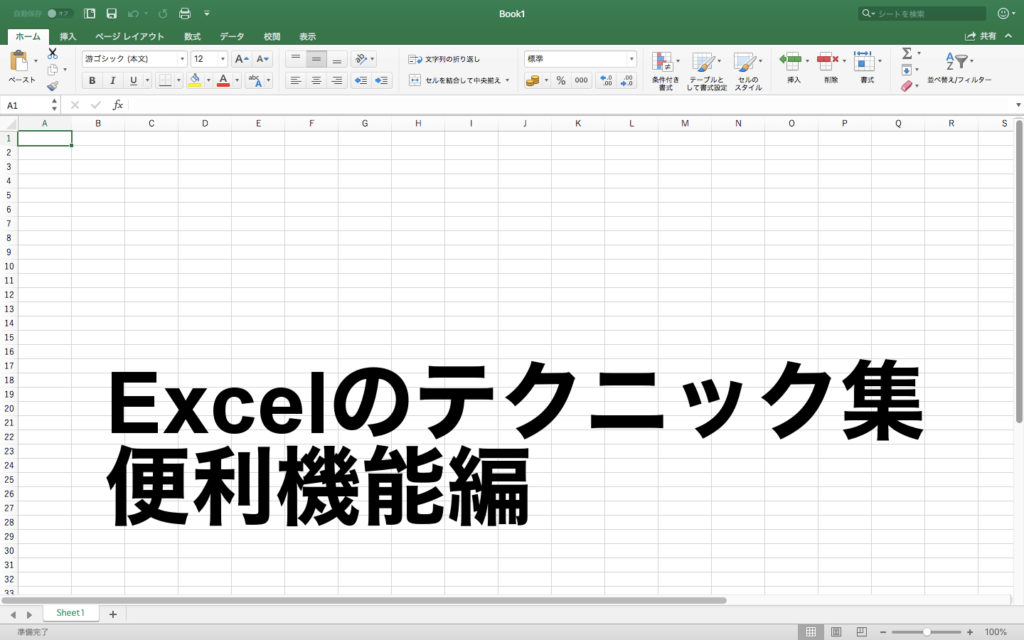Expand the fill color dropdown arrow
This screenshot has height=640, width=1024.
click(208, 80)
